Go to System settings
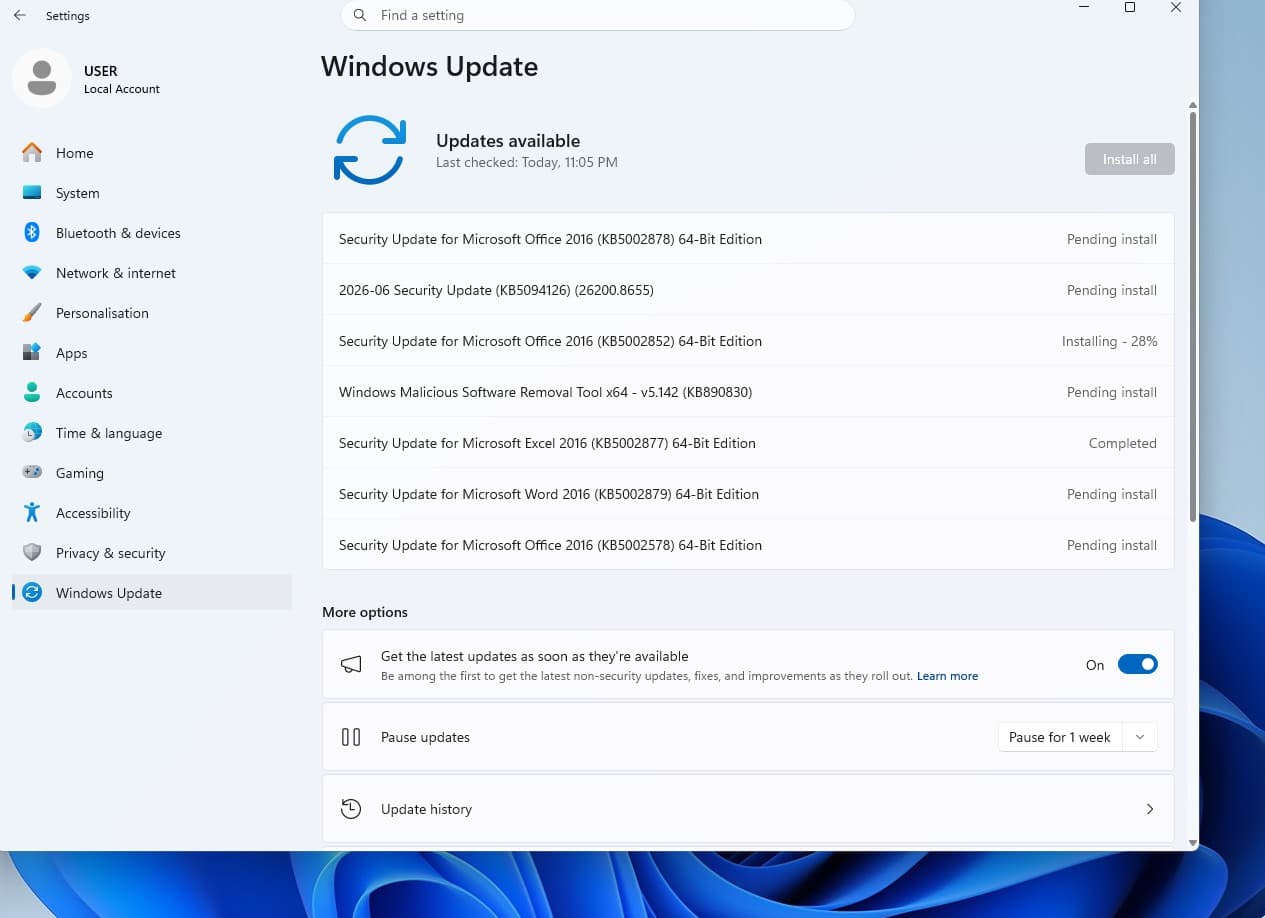 (152, 193)
